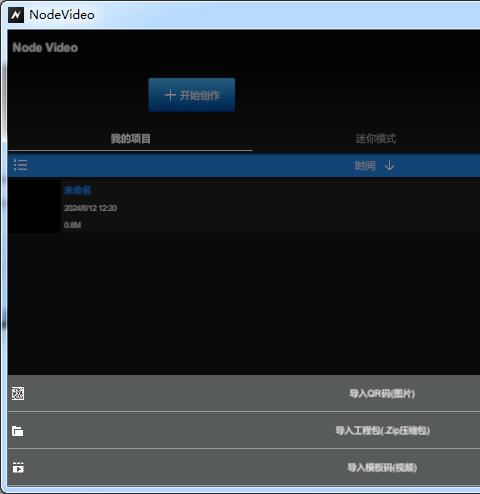Click the video template code icon
The width and height of the screenshot is (480, 494).
pos(18,467)
